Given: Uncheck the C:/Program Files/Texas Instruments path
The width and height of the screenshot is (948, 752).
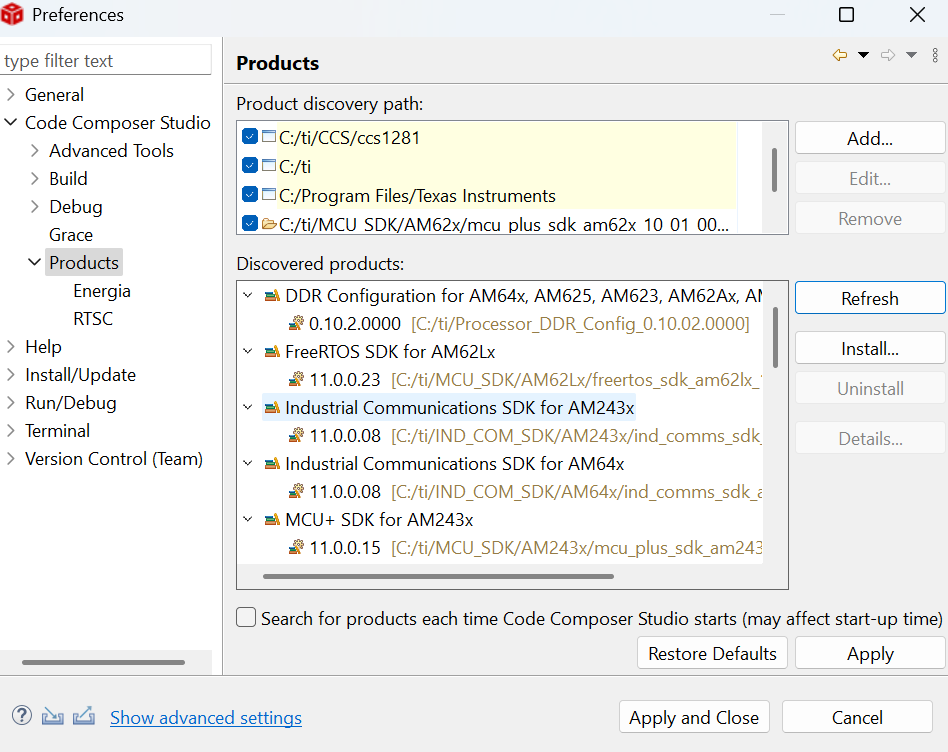Looking at the screenshot, I should pos(250,195).
